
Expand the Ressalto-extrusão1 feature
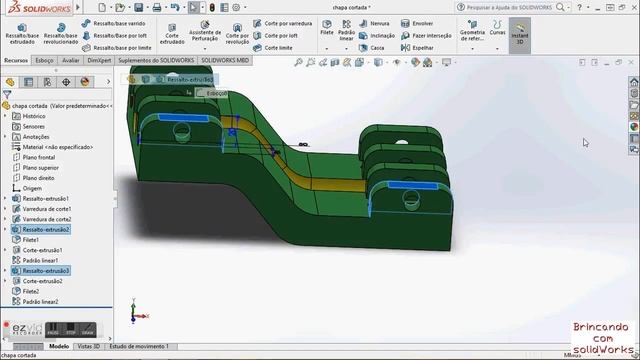[5, 198]
